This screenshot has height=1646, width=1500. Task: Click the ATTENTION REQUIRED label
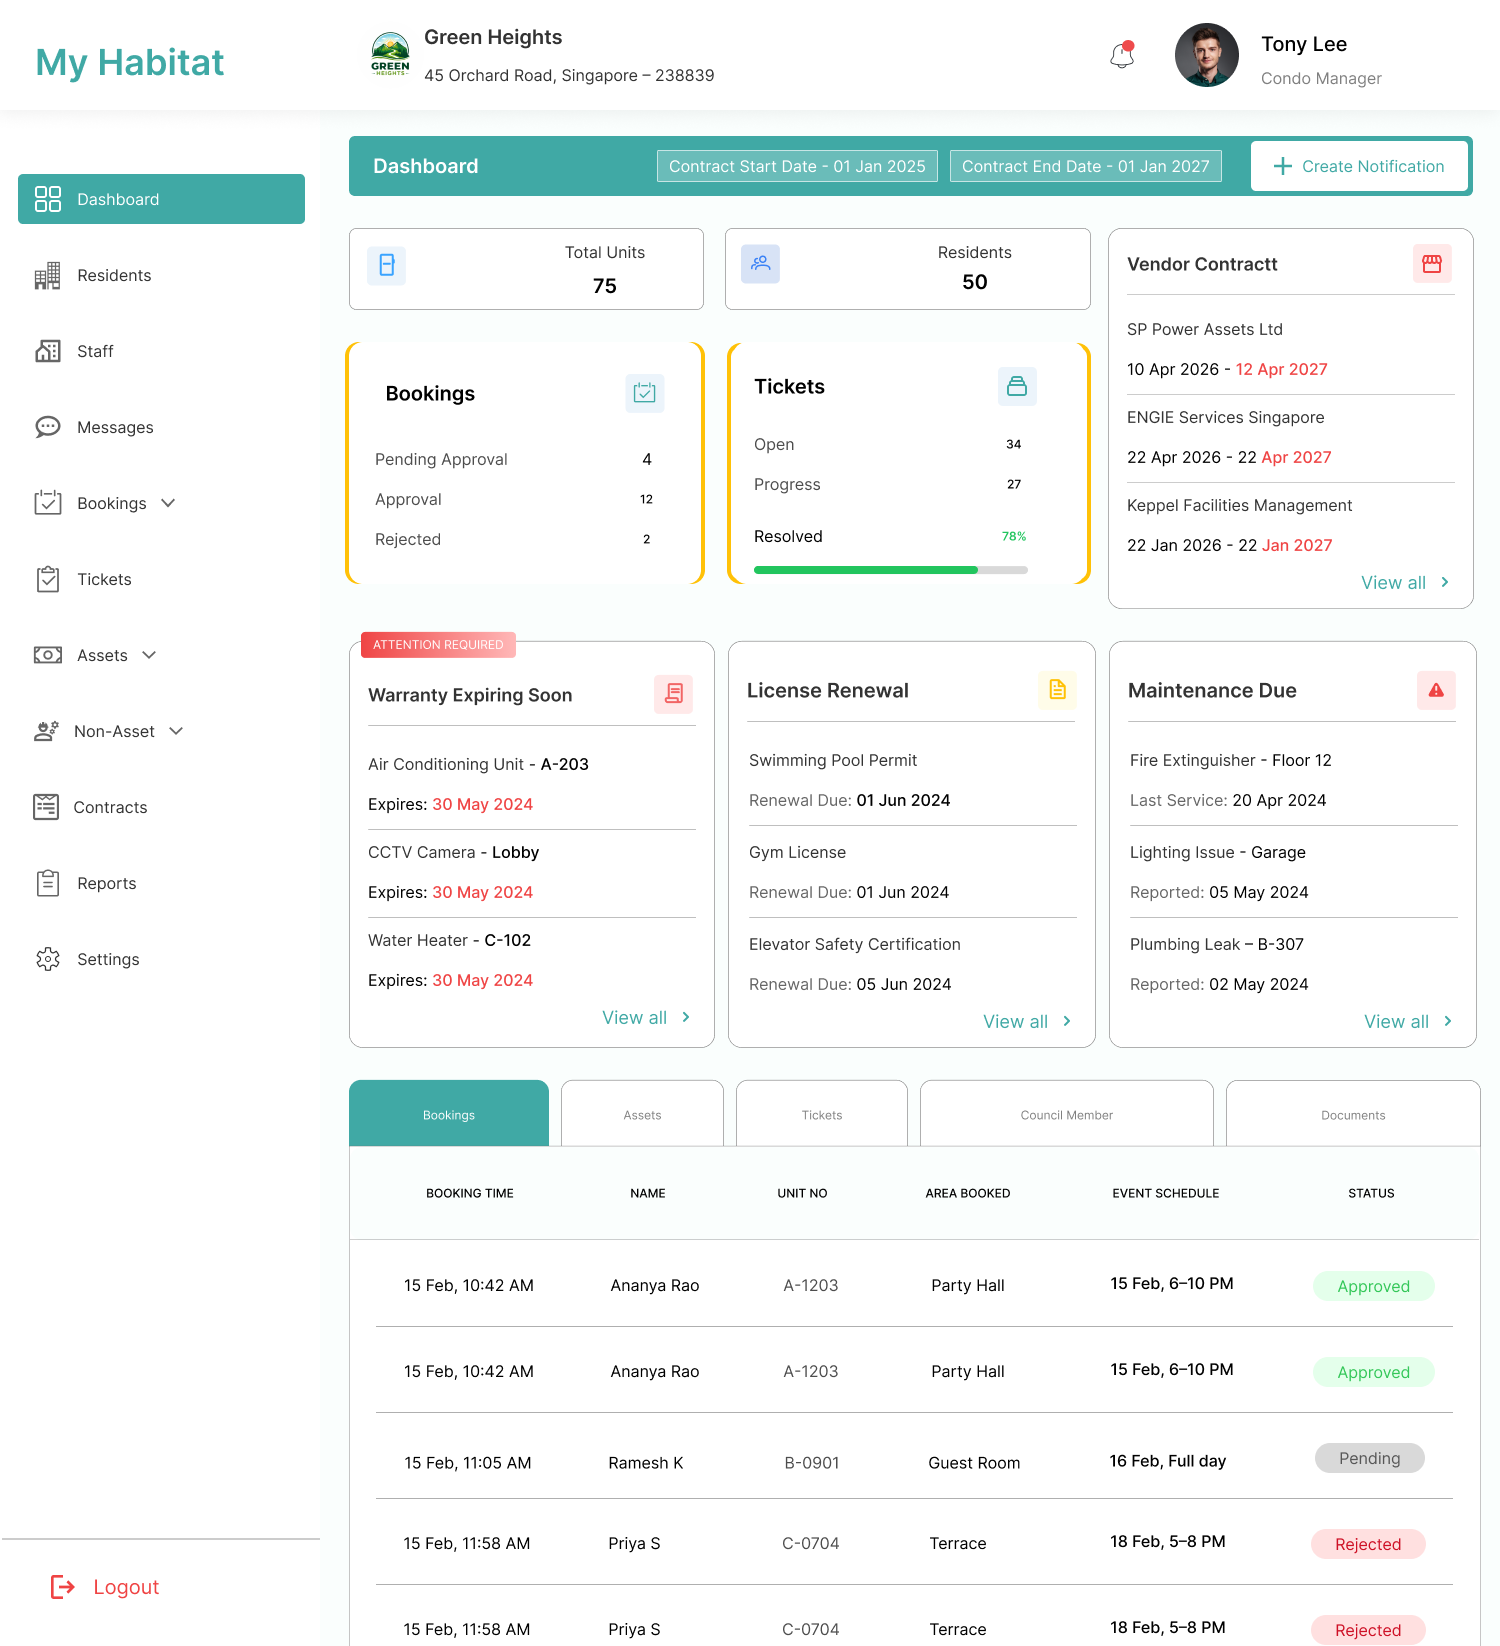click(x=438, y=645)
